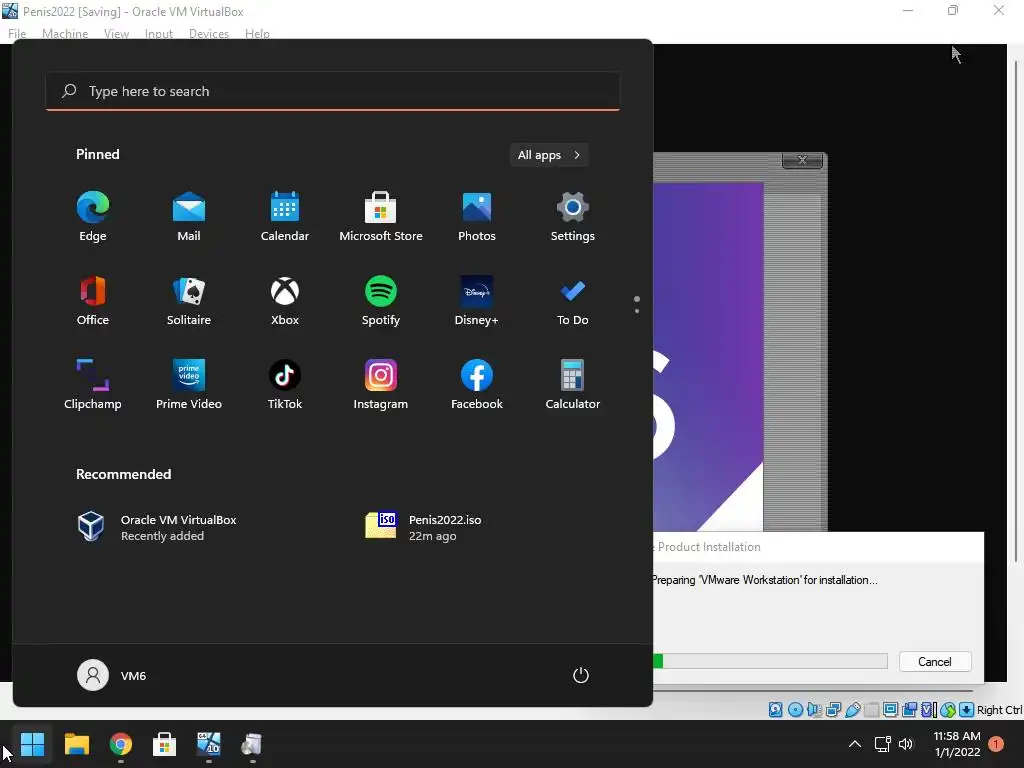The width and height of the screenshot is (1024, 768).
Task: Click VirtualBox audio indicator icon
Action: [x=814, y=709]
